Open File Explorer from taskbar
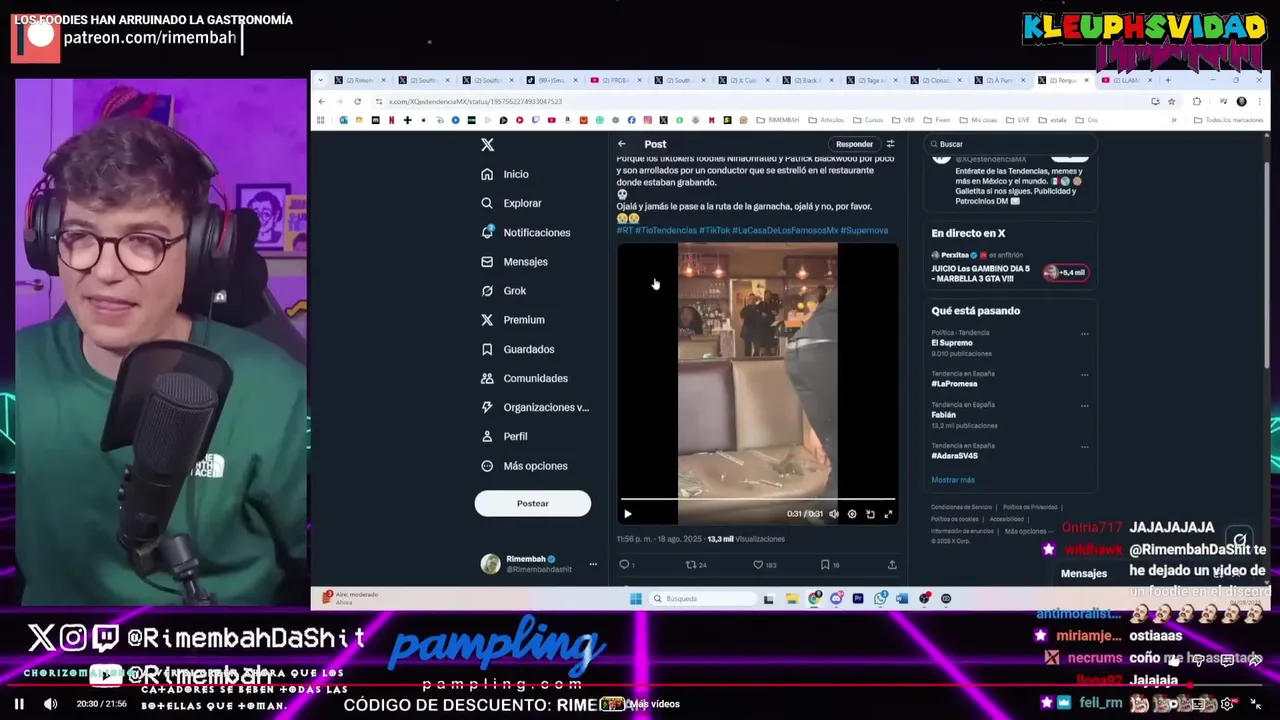Image resolution: width=1280 pixels, height=720 pixels. 792,599
